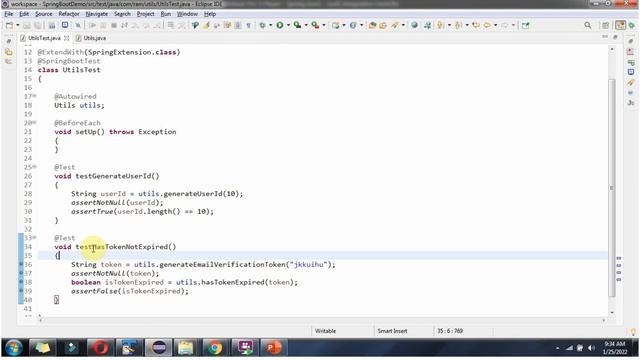The width and height of the screenshot is (640, 360).
Task: Click the Coverage run icon
Action: (x=298, y=25)
